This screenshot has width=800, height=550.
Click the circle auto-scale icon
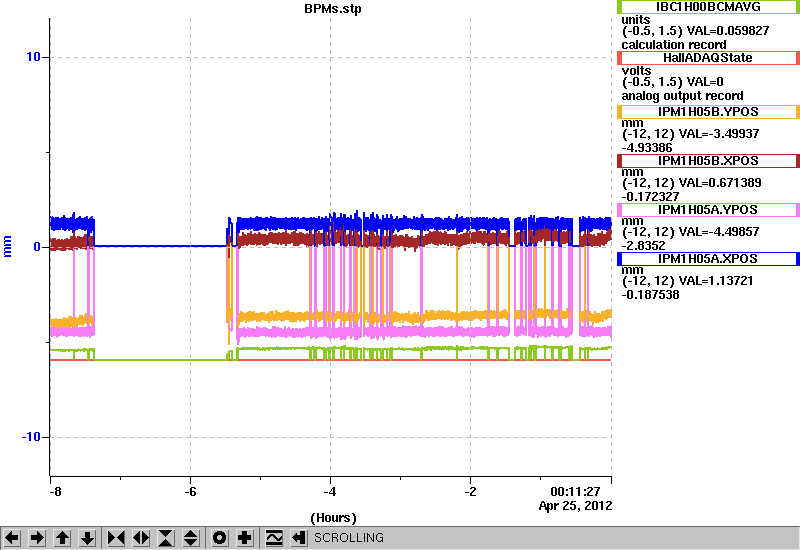[x=220, y=538]
